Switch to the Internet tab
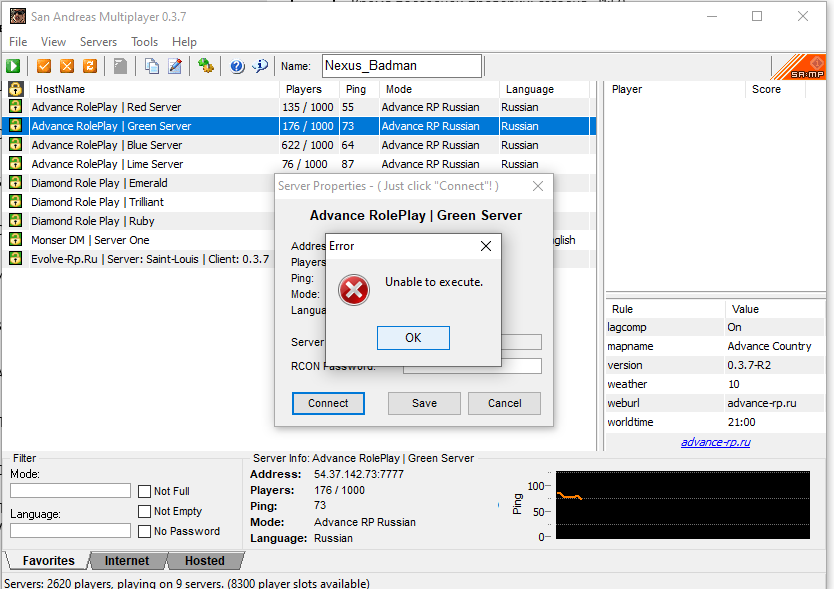The height and width of the screenshot is (589, 834). [127, 561]
